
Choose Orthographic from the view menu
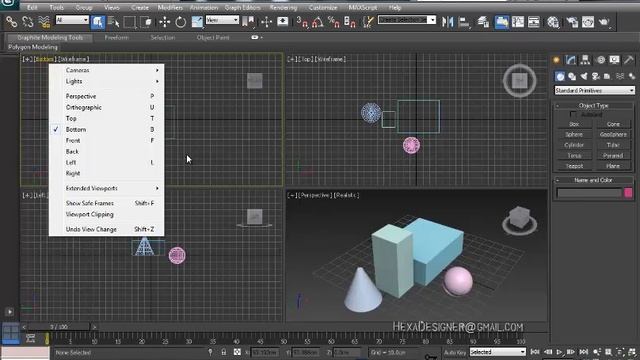click(x=107, y=107)
